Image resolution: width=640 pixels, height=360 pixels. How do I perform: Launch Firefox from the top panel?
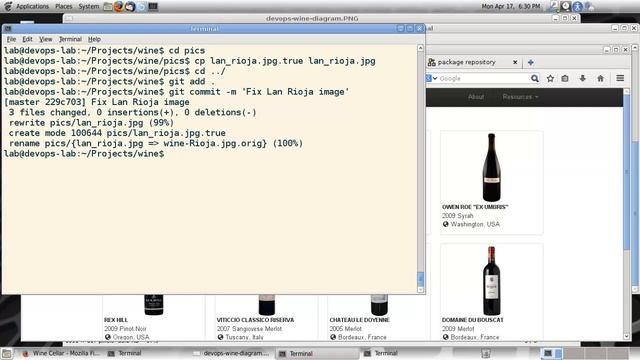point(119,7)
